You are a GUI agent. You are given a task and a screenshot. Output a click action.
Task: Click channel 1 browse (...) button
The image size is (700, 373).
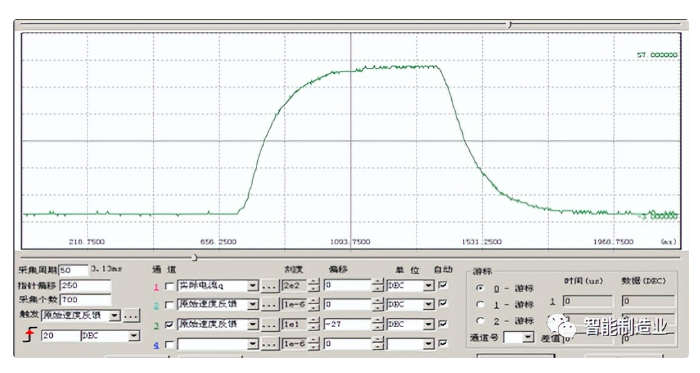(x=269, y=286)
